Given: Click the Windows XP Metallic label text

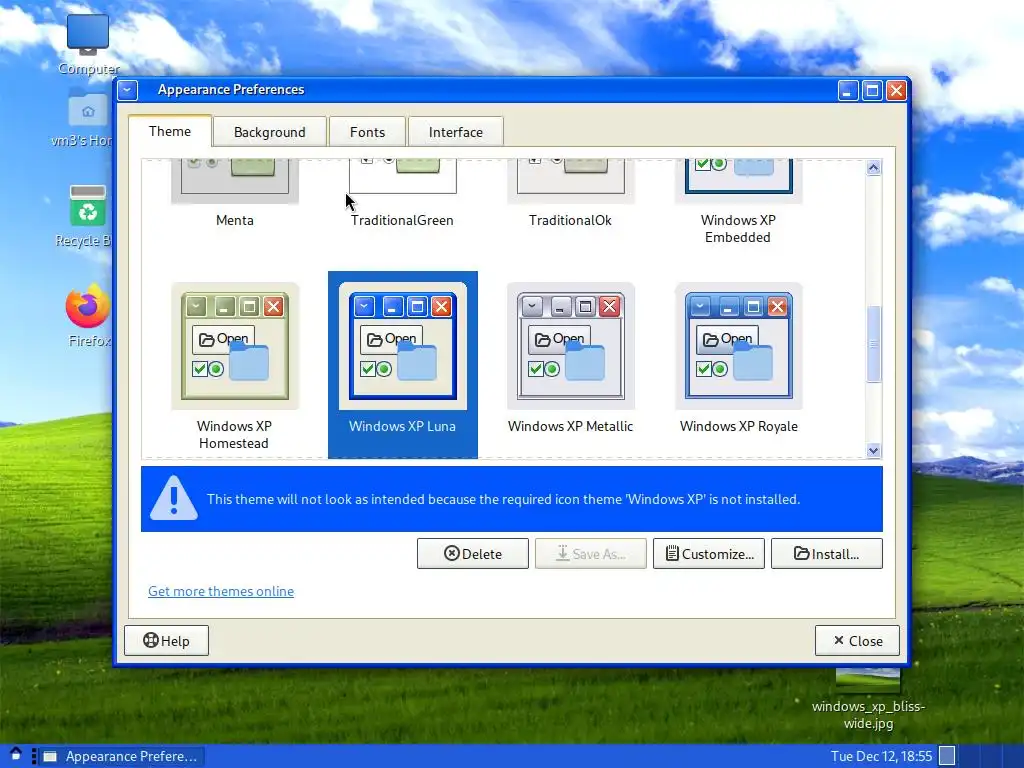Looking at the screenshot, I should pyautogui.click(x=570, y=426).
